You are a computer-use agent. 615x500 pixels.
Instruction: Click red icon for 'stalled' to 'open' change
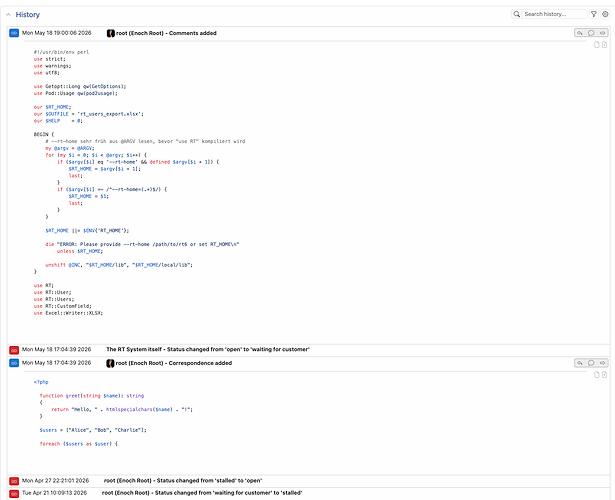(14, 481)
